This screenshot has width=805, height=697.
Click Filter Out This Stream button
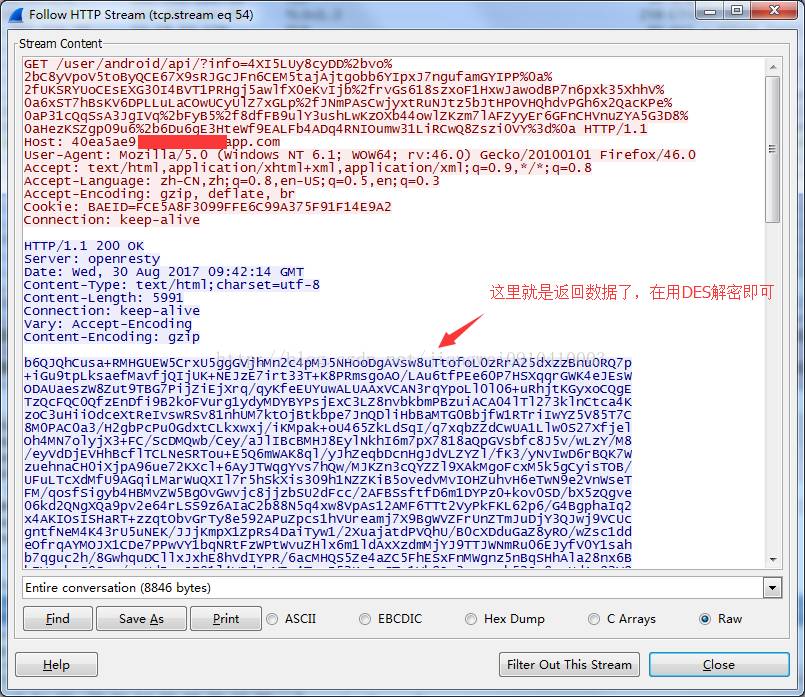point(569,665)
